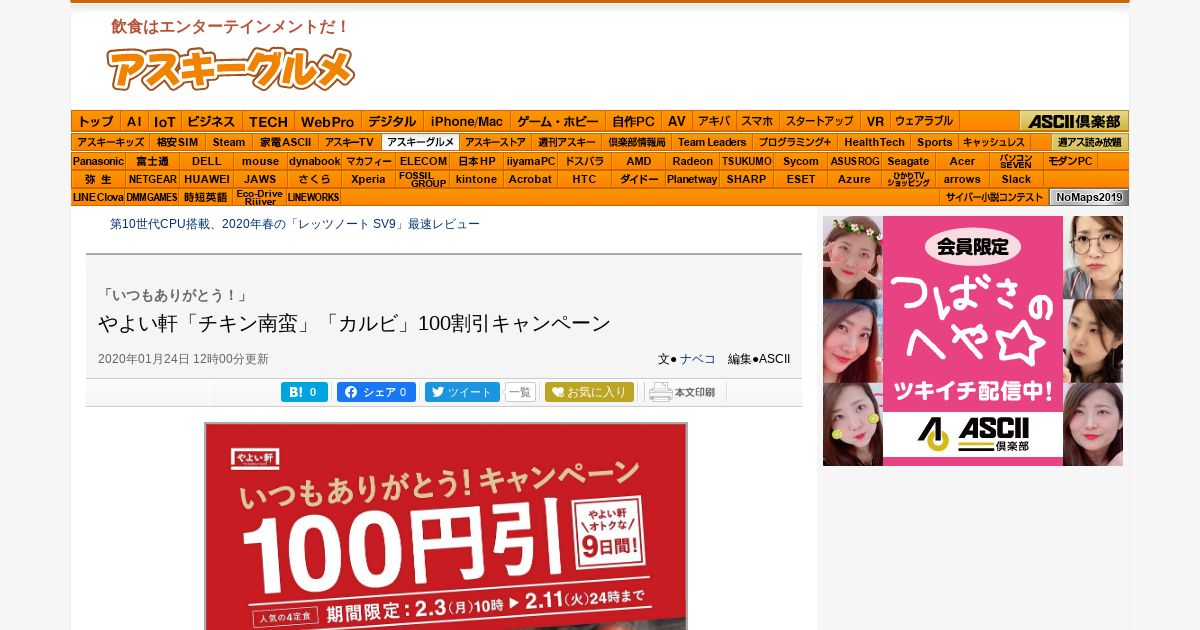Open the スマホ tab
This screenshot has height=630, width=1200.
pyautogui.click(x=757, y=121)
